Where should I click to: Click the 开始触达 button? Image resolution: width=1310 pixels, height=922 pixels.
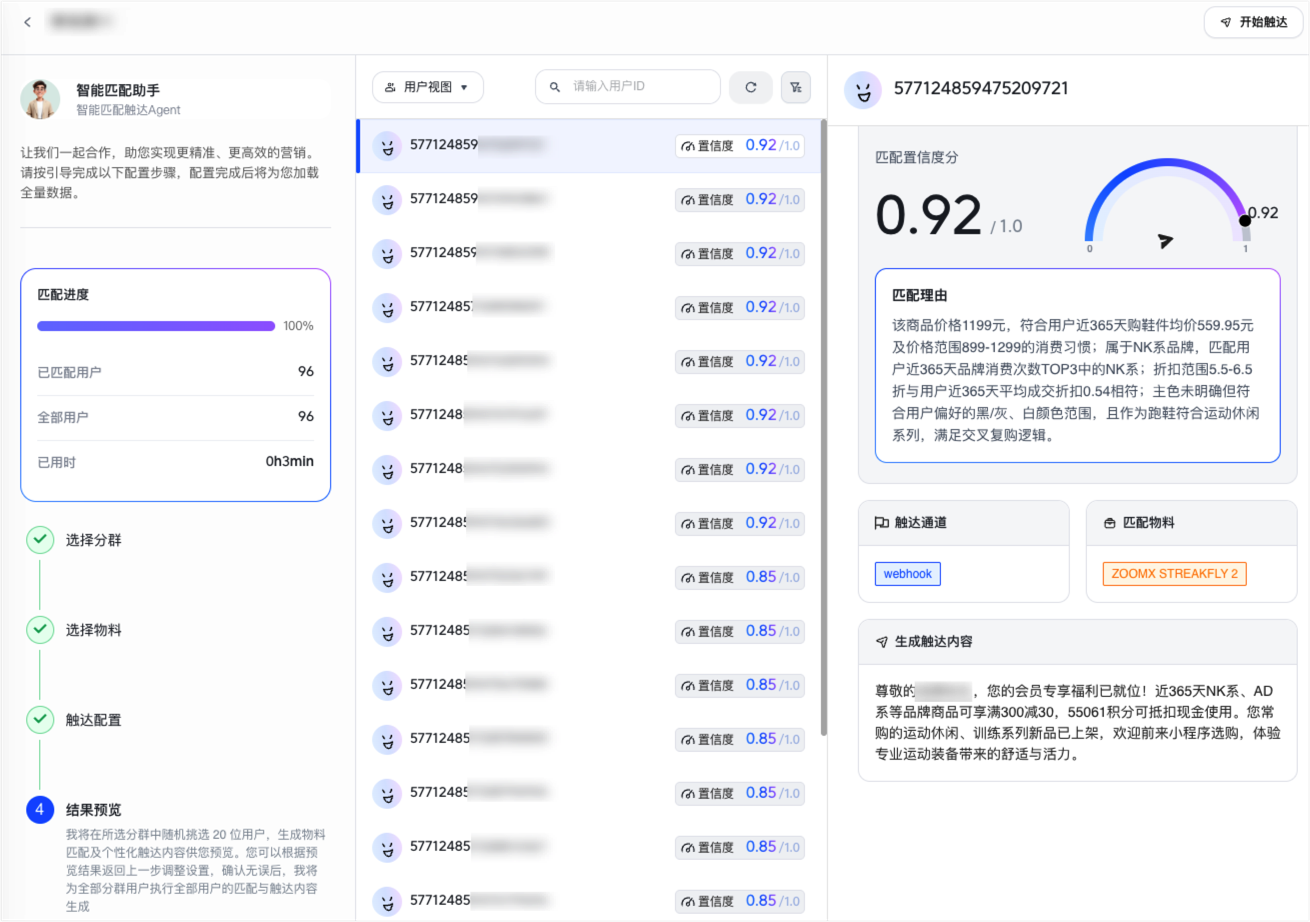1253,22
